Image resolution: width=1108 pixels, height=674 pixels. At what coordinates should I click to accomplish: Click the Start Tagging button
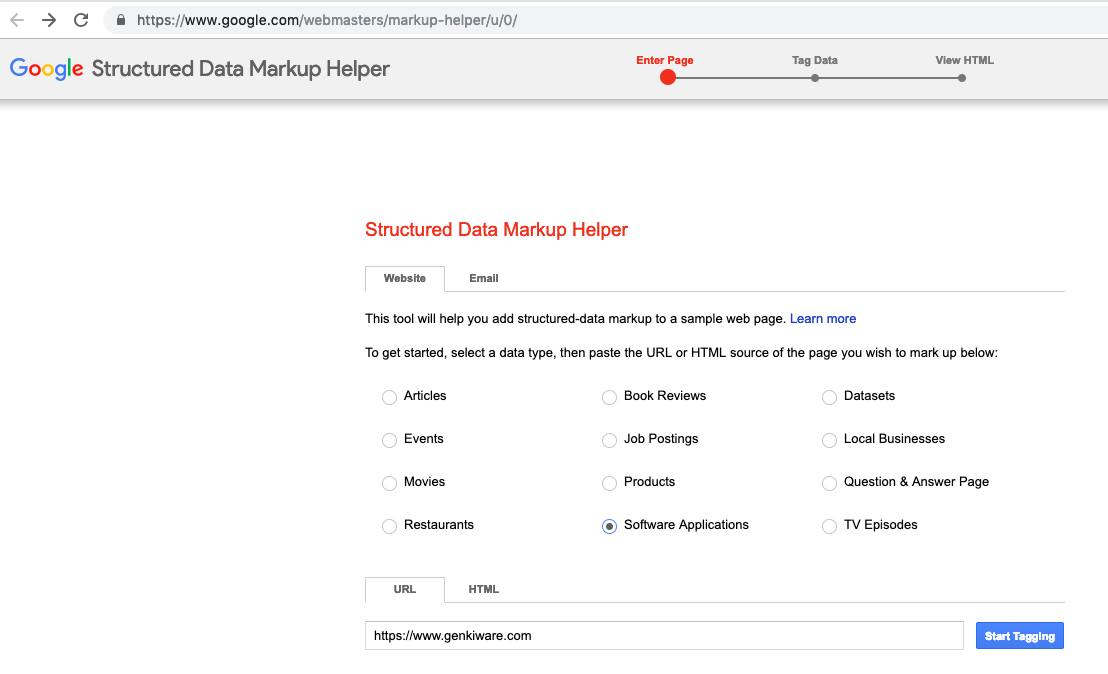tap(1020, 636)
